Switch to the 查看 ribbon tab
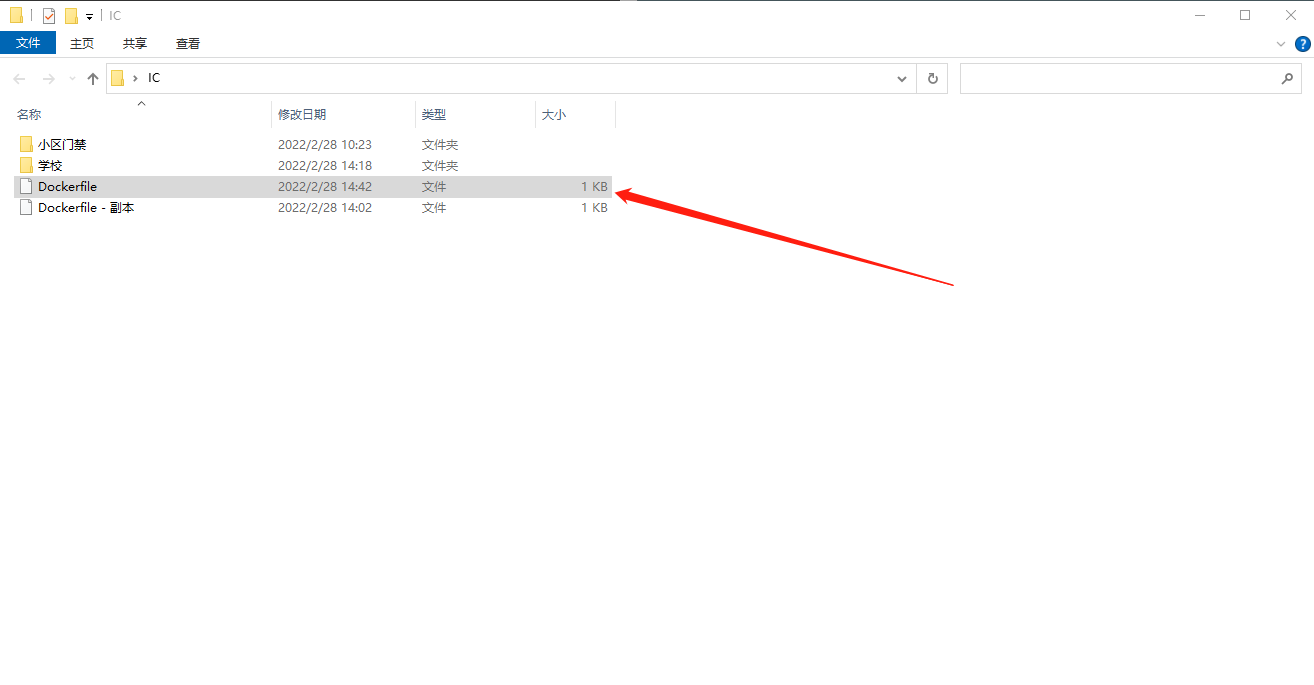This screenshot has height=685, width=1314. [x=188, y=43]
